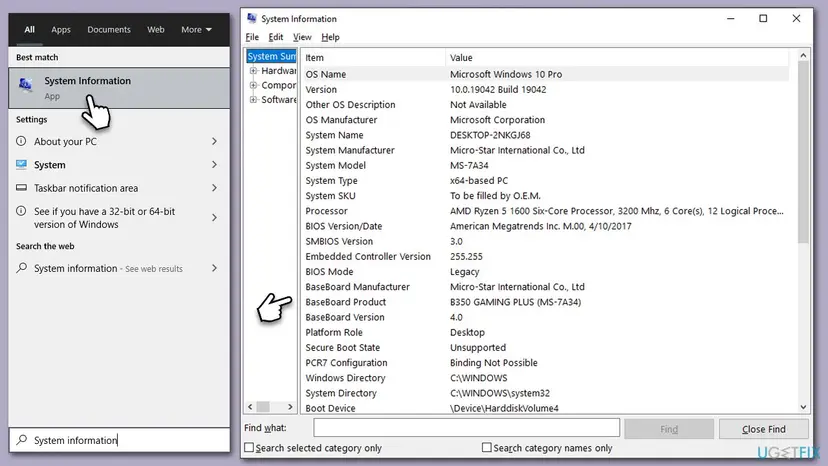Open System Information best match result
The width and height of the screenshot is (828, 466).
[119, 88]
